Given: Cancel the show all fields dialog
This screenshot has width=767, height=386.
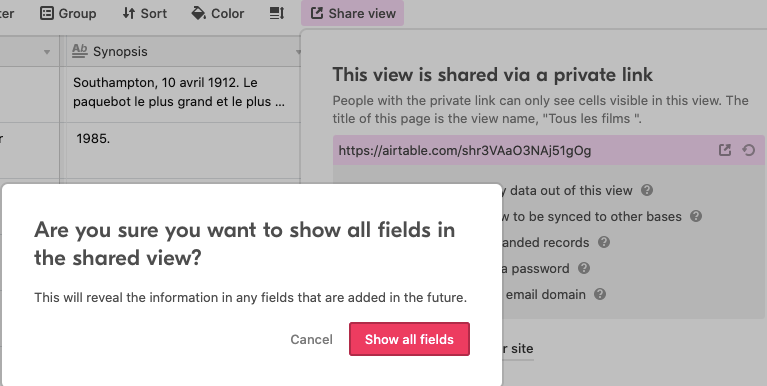Looking at the screenshot, I should click(311, 340).
